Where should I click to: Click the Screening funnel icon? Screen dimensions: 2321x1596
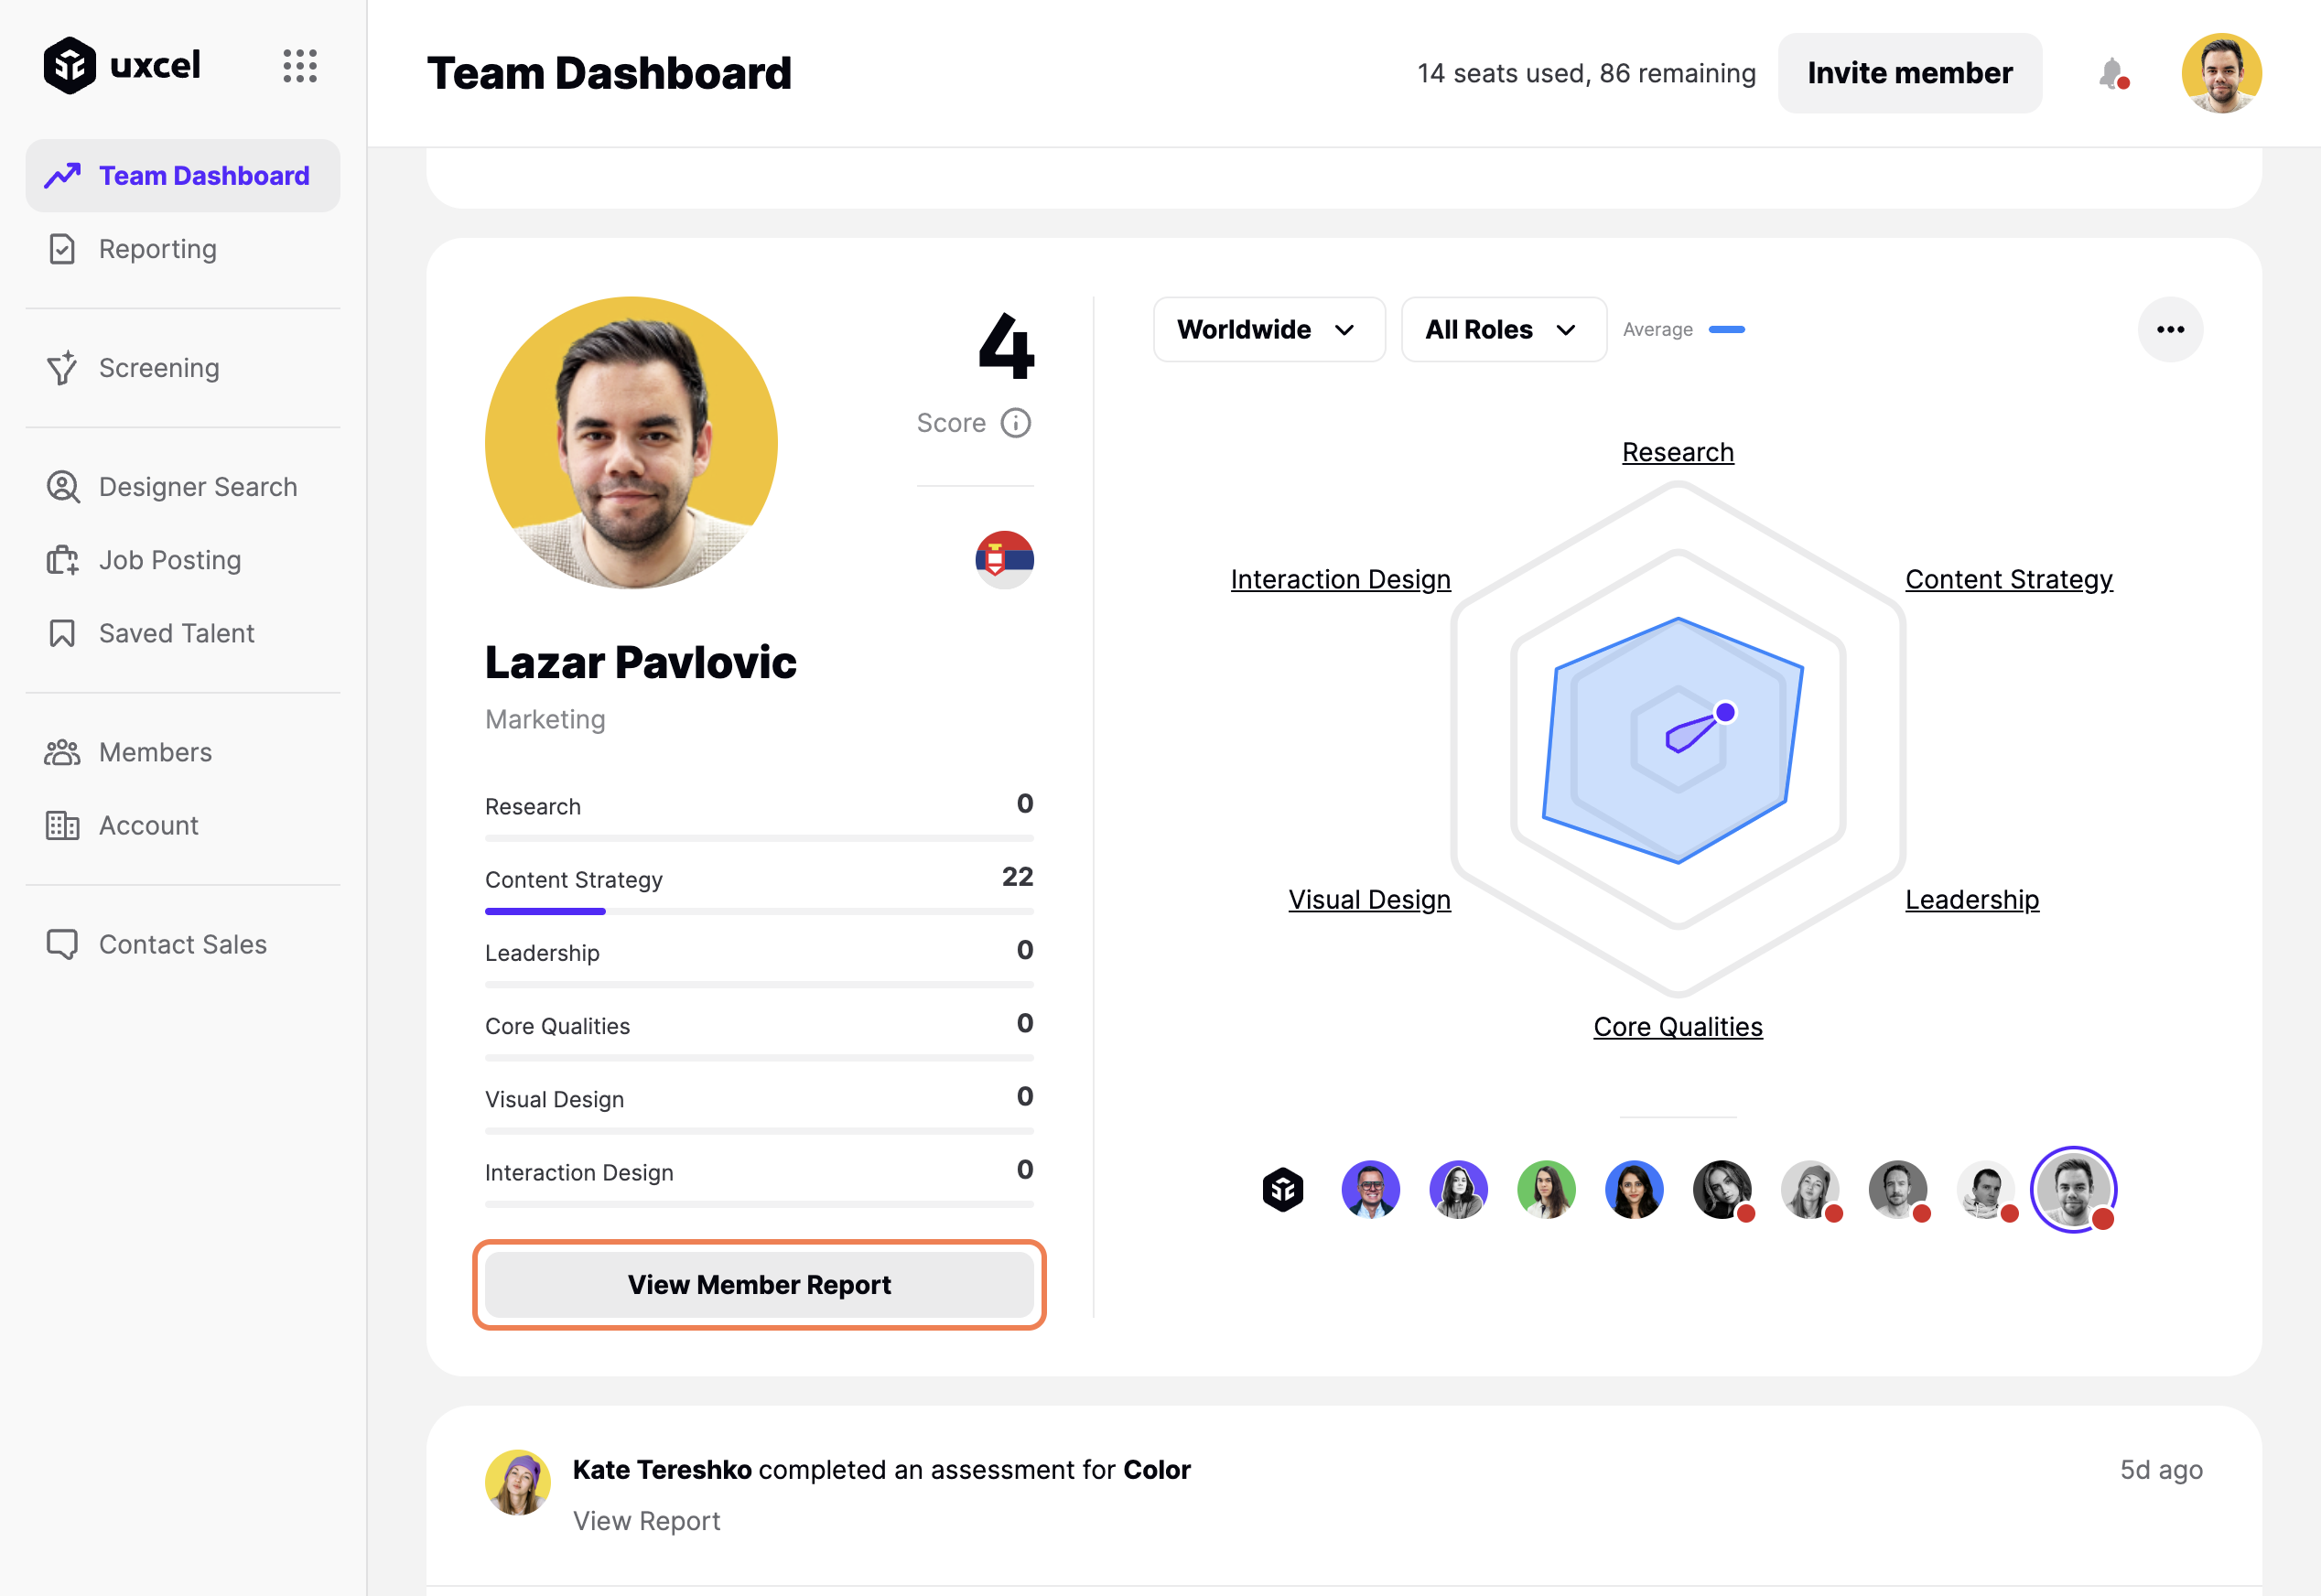click(x=62, y=368)
